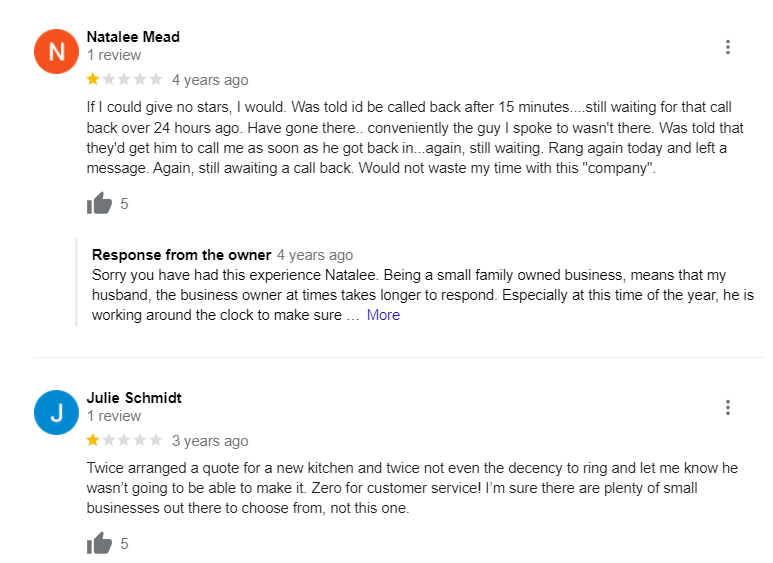This screenshot has height=563, width=773.
Task: Click the like count on Julie's review
Action: coord(125,544)
